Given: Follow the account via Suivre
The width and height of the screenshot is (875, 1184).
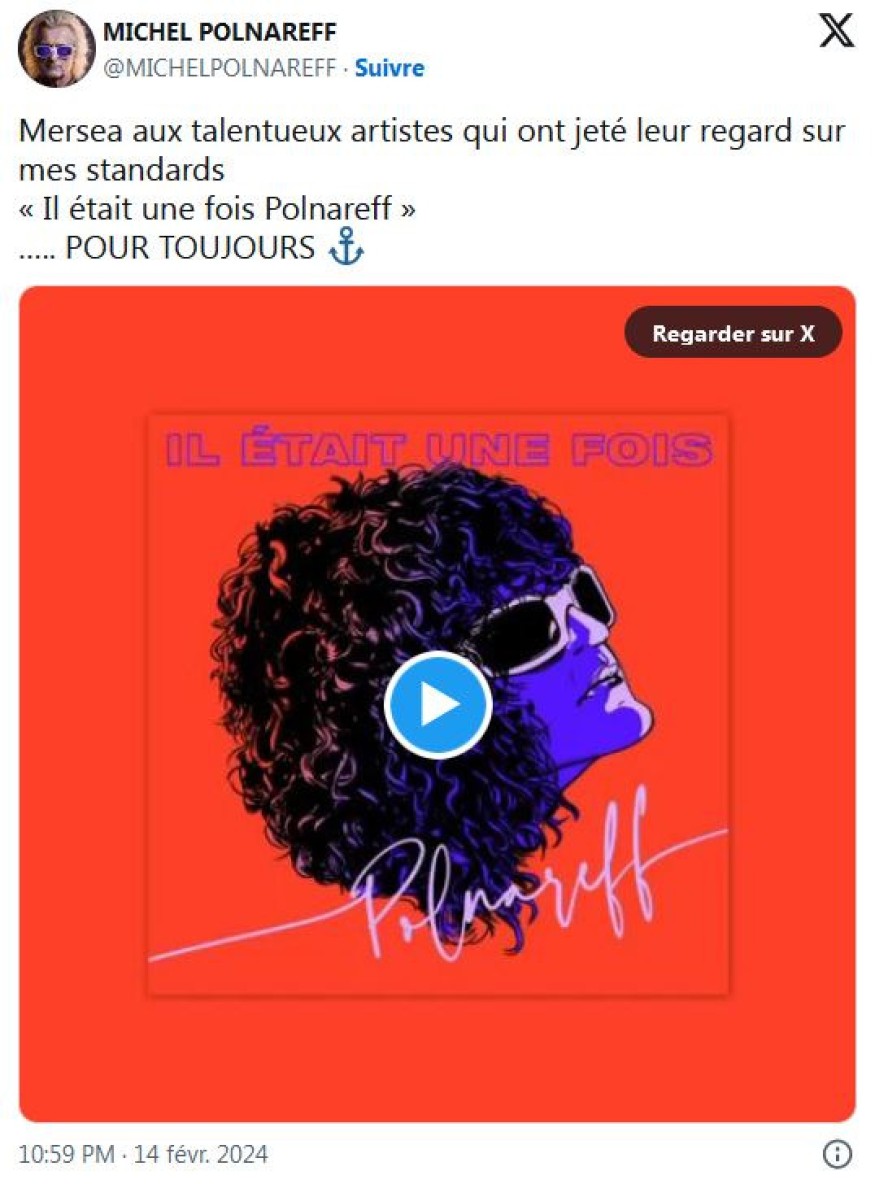Looking at the screenshot, I should click(390, 68).
